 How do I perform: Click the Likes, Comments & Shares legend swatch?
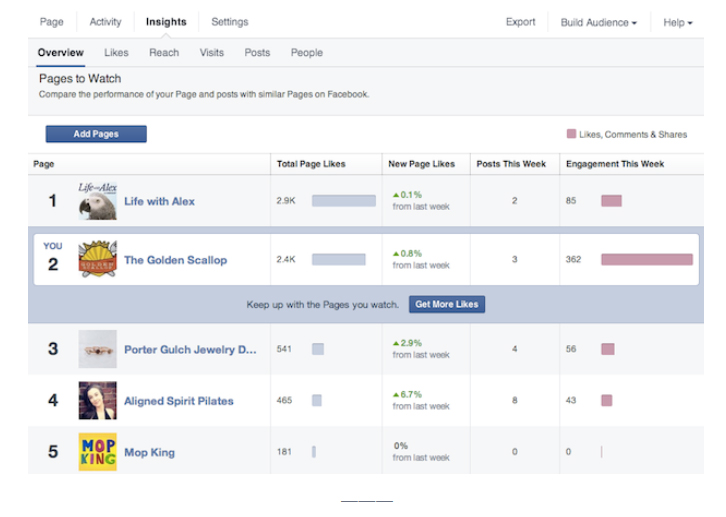[x=571, y=134]
